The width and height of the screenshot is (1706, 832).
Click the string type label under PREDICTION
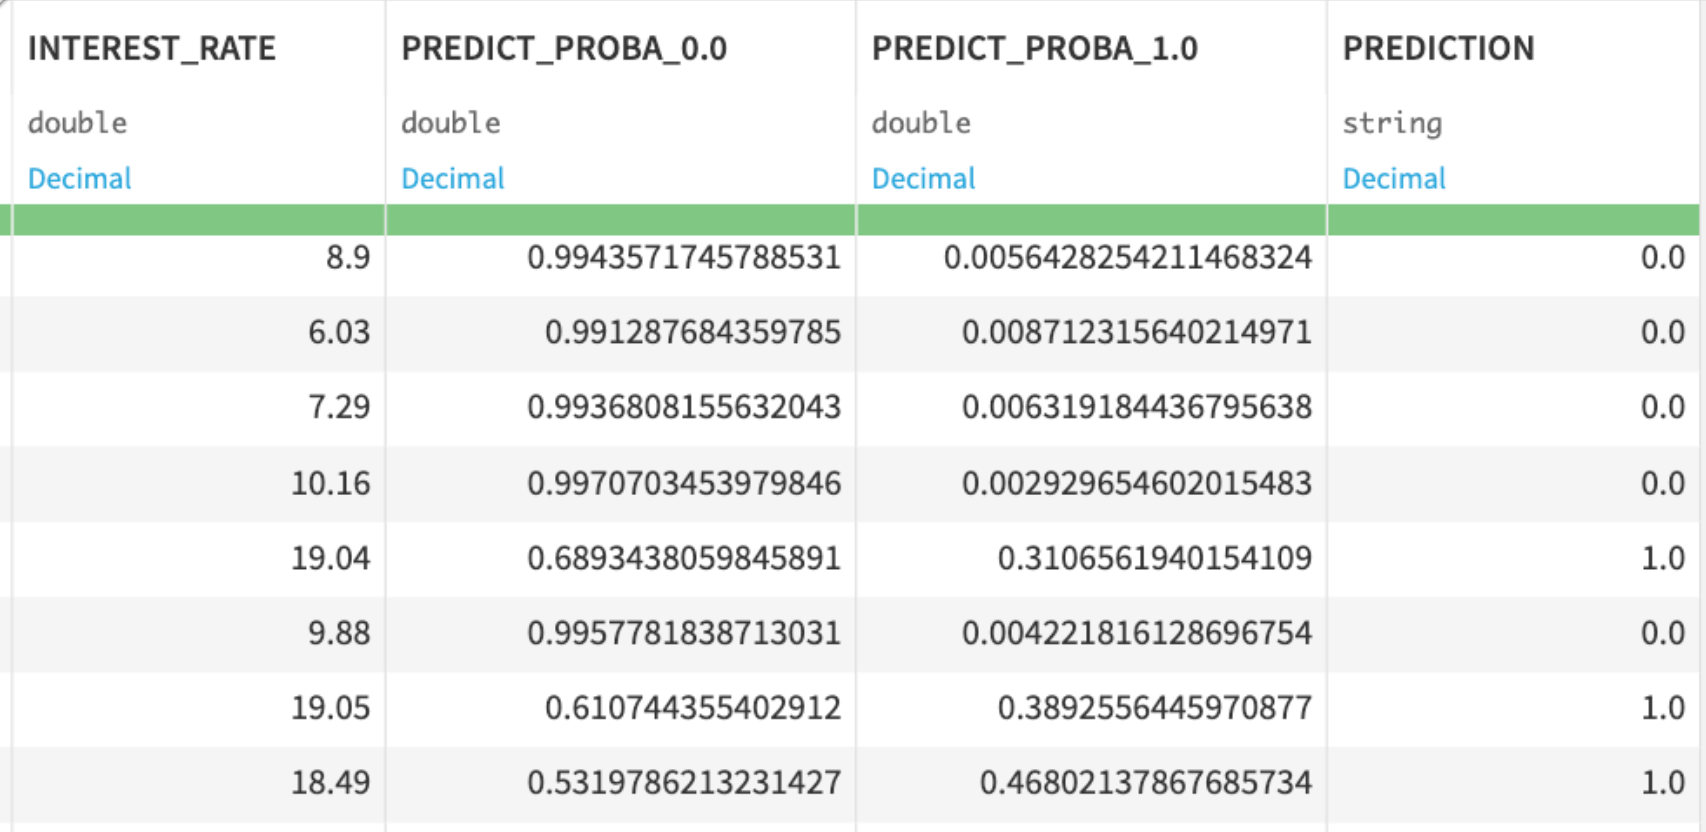point(1391,123)
